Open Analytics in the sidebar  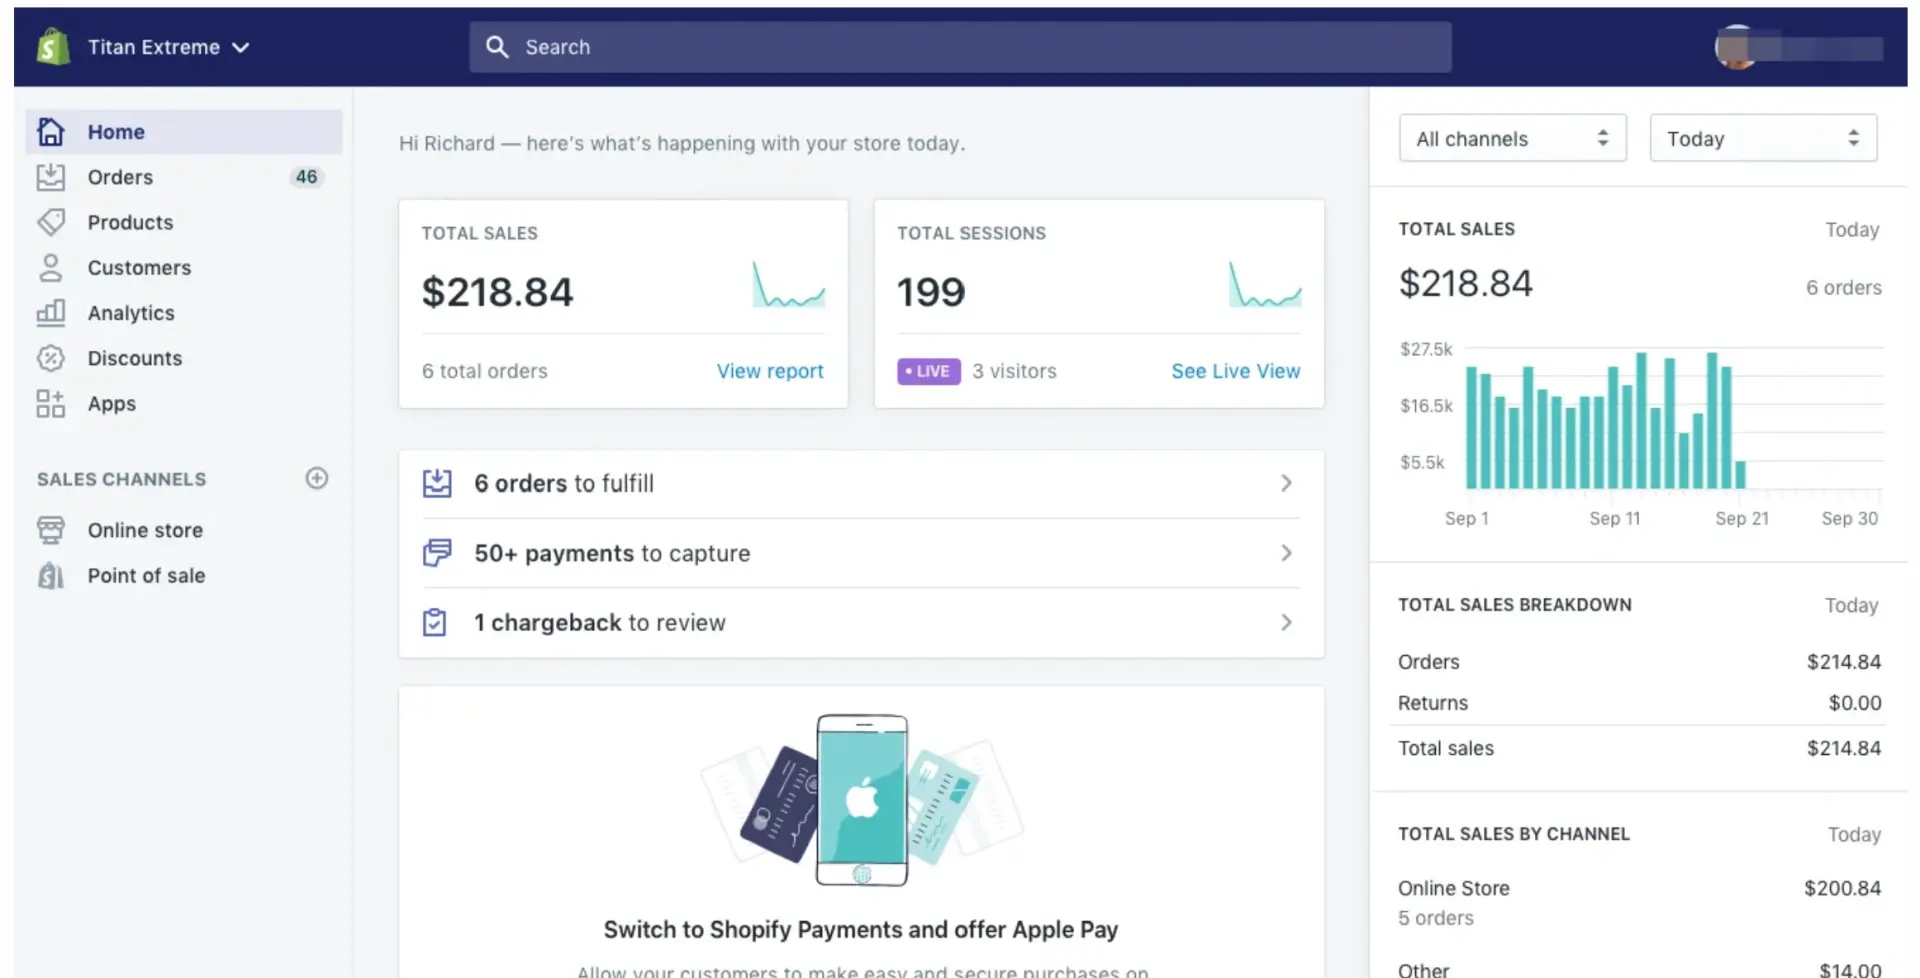pyautogui.click(x=131, y=313)
